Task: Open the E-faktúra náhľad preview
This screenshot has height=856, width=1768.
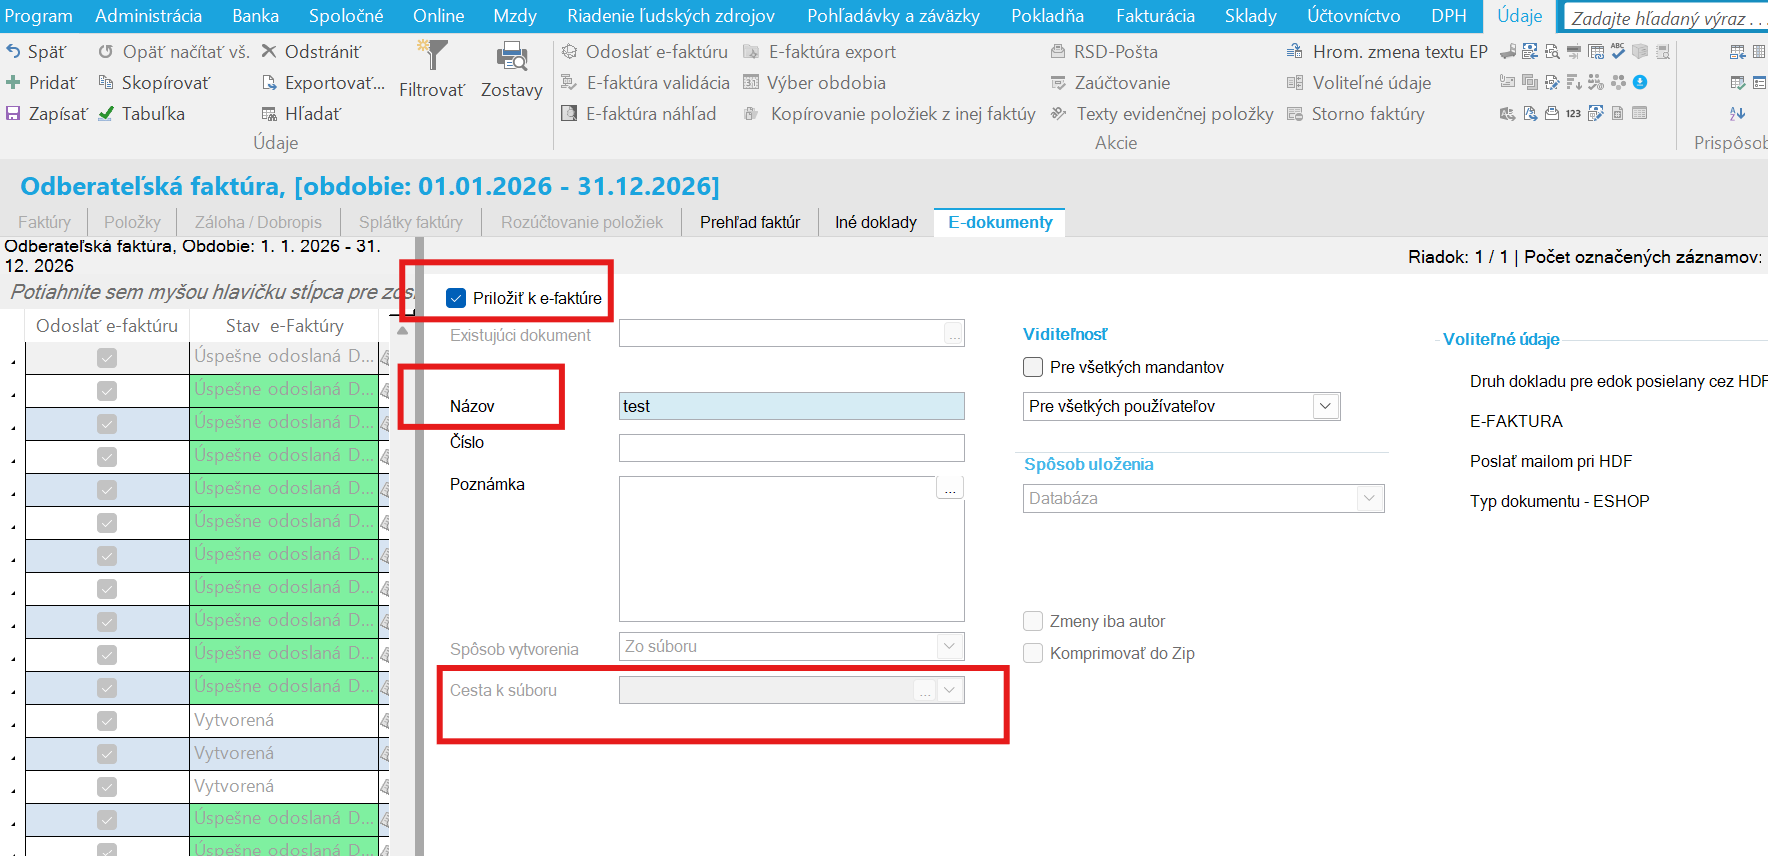Action: (x=639, y=114)
